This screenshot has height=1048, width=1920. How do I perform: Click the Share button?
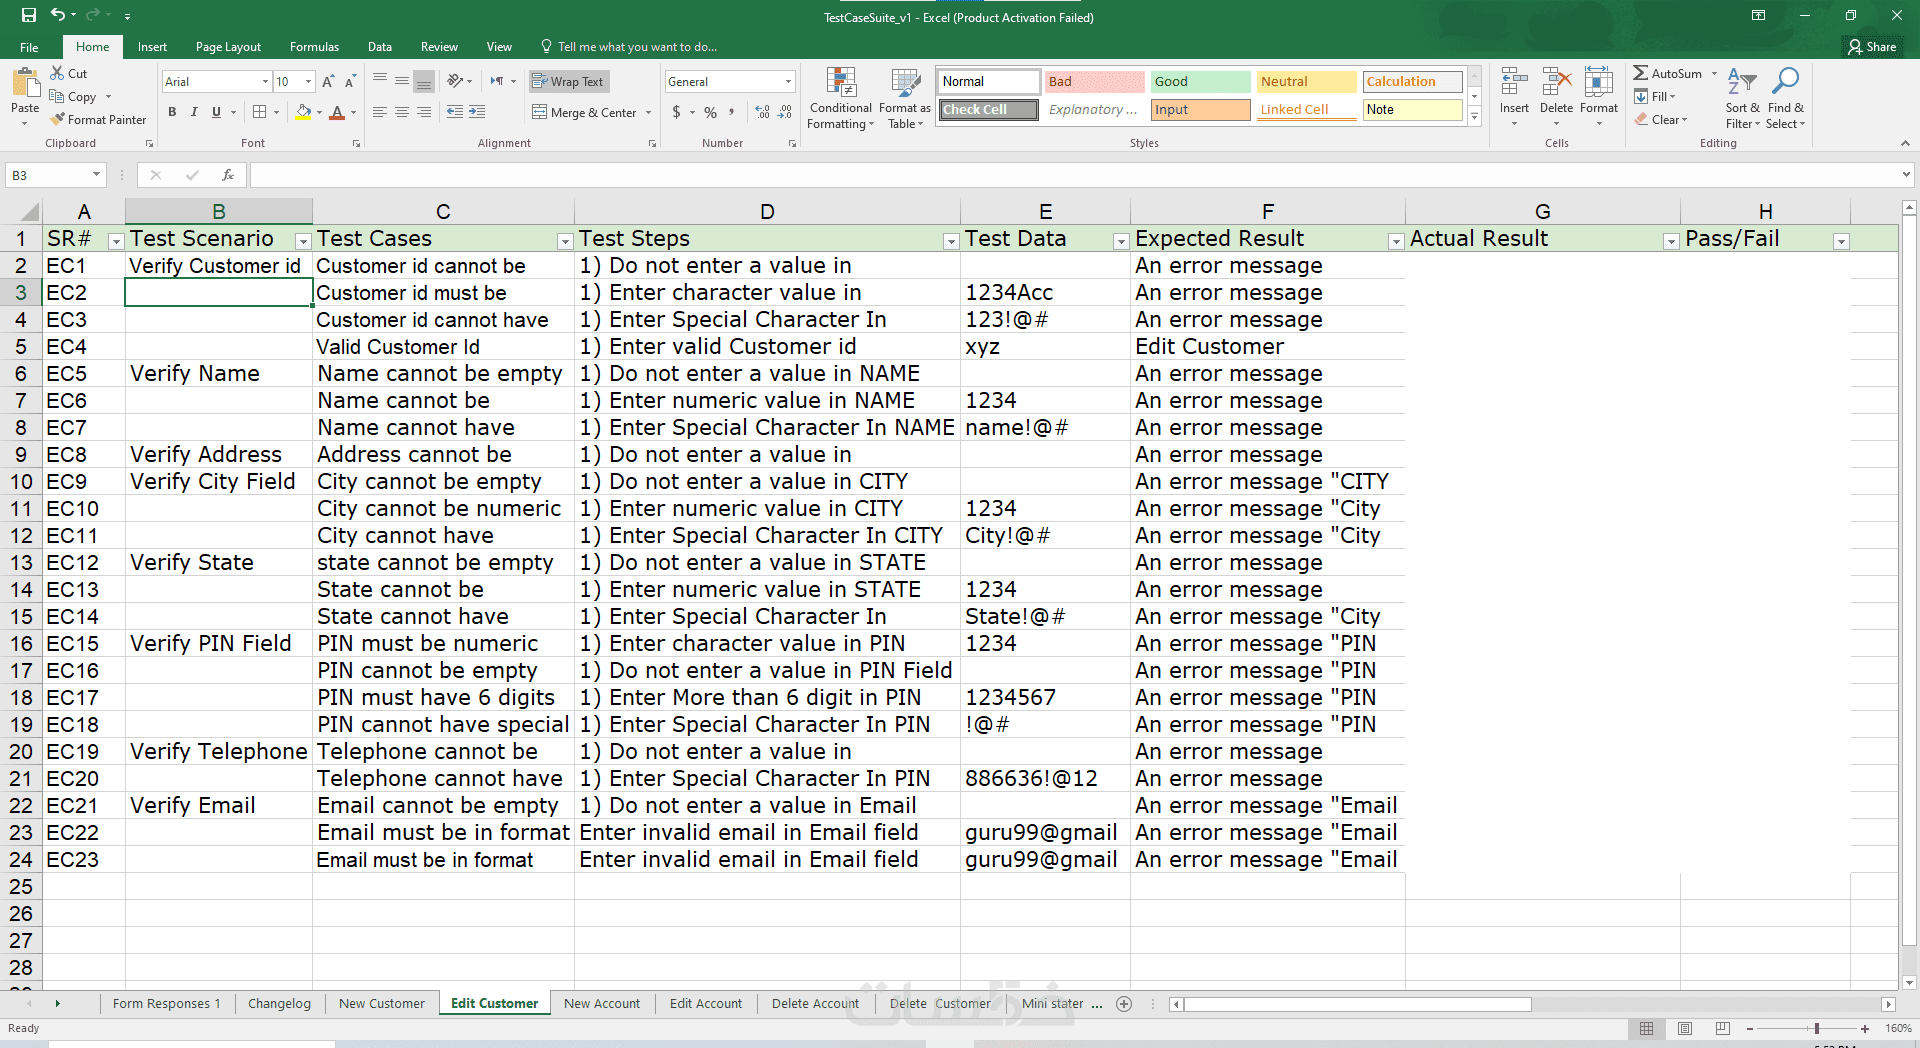tap(1873, 47)
